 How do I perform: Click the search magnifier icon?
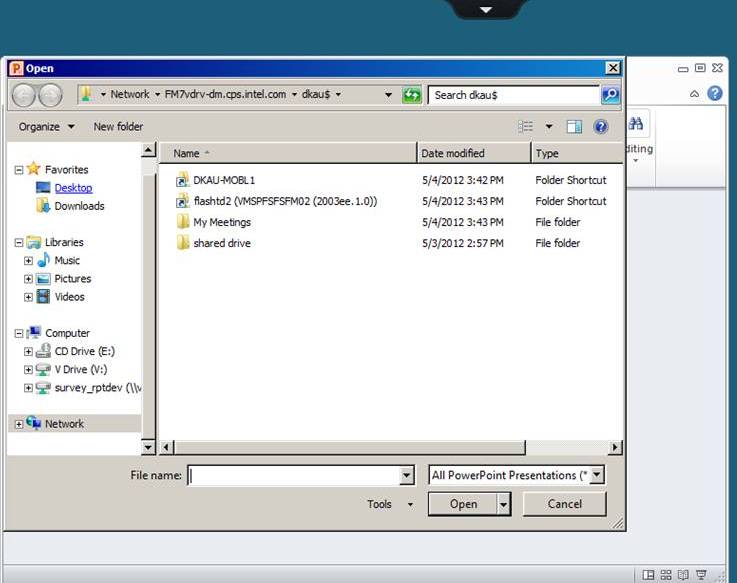(609, 95)
